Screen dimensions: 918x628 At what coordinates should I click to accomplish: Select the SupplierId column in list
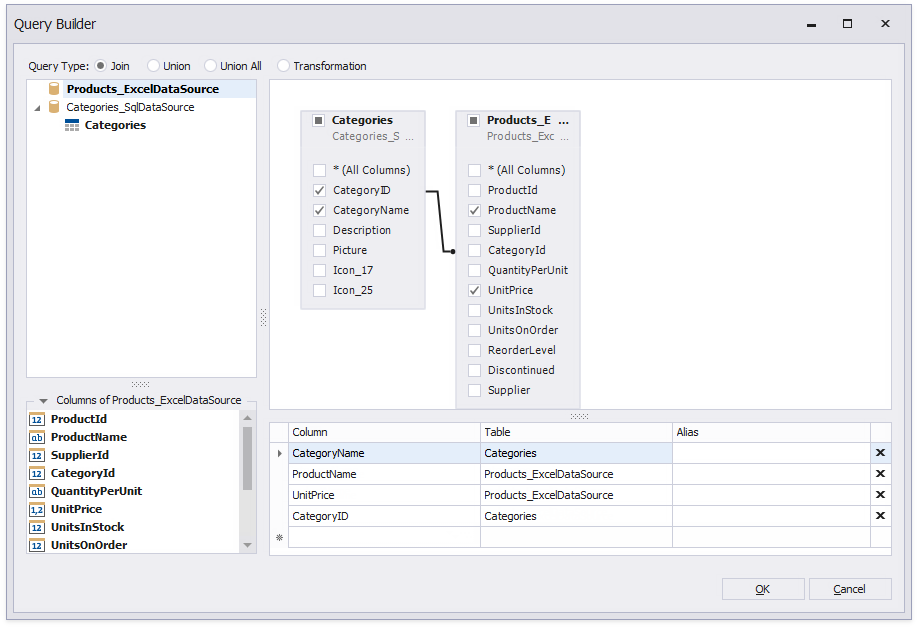click(80, 456)
